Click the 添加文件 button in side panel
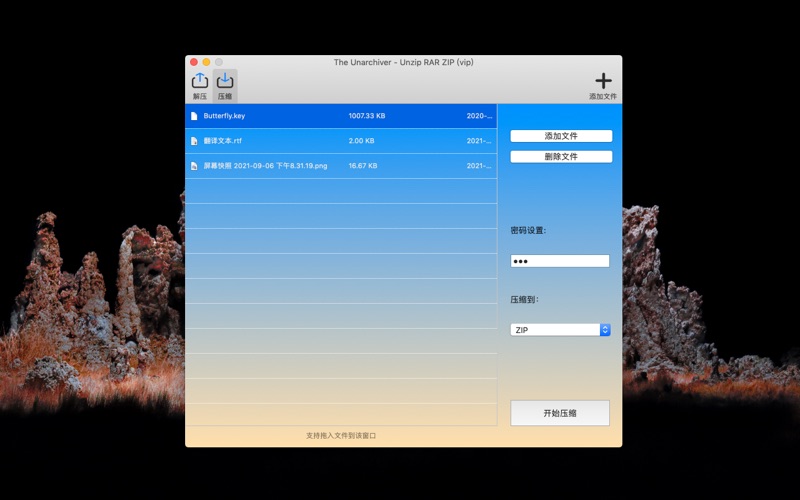The height and width of the screenshot is (500, 800). click(x=561, y=136)
